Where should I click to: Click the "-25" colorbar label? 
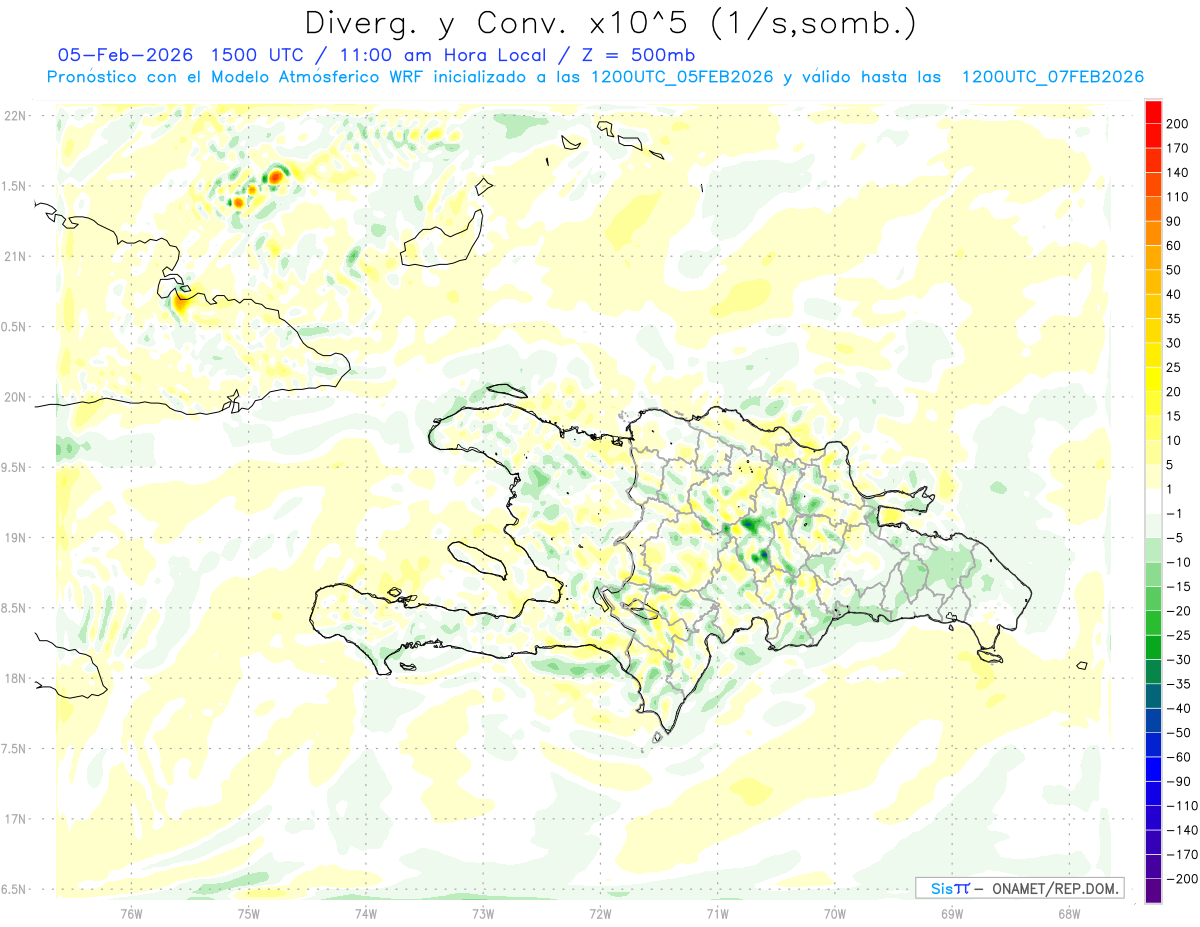click(1178, 635)
